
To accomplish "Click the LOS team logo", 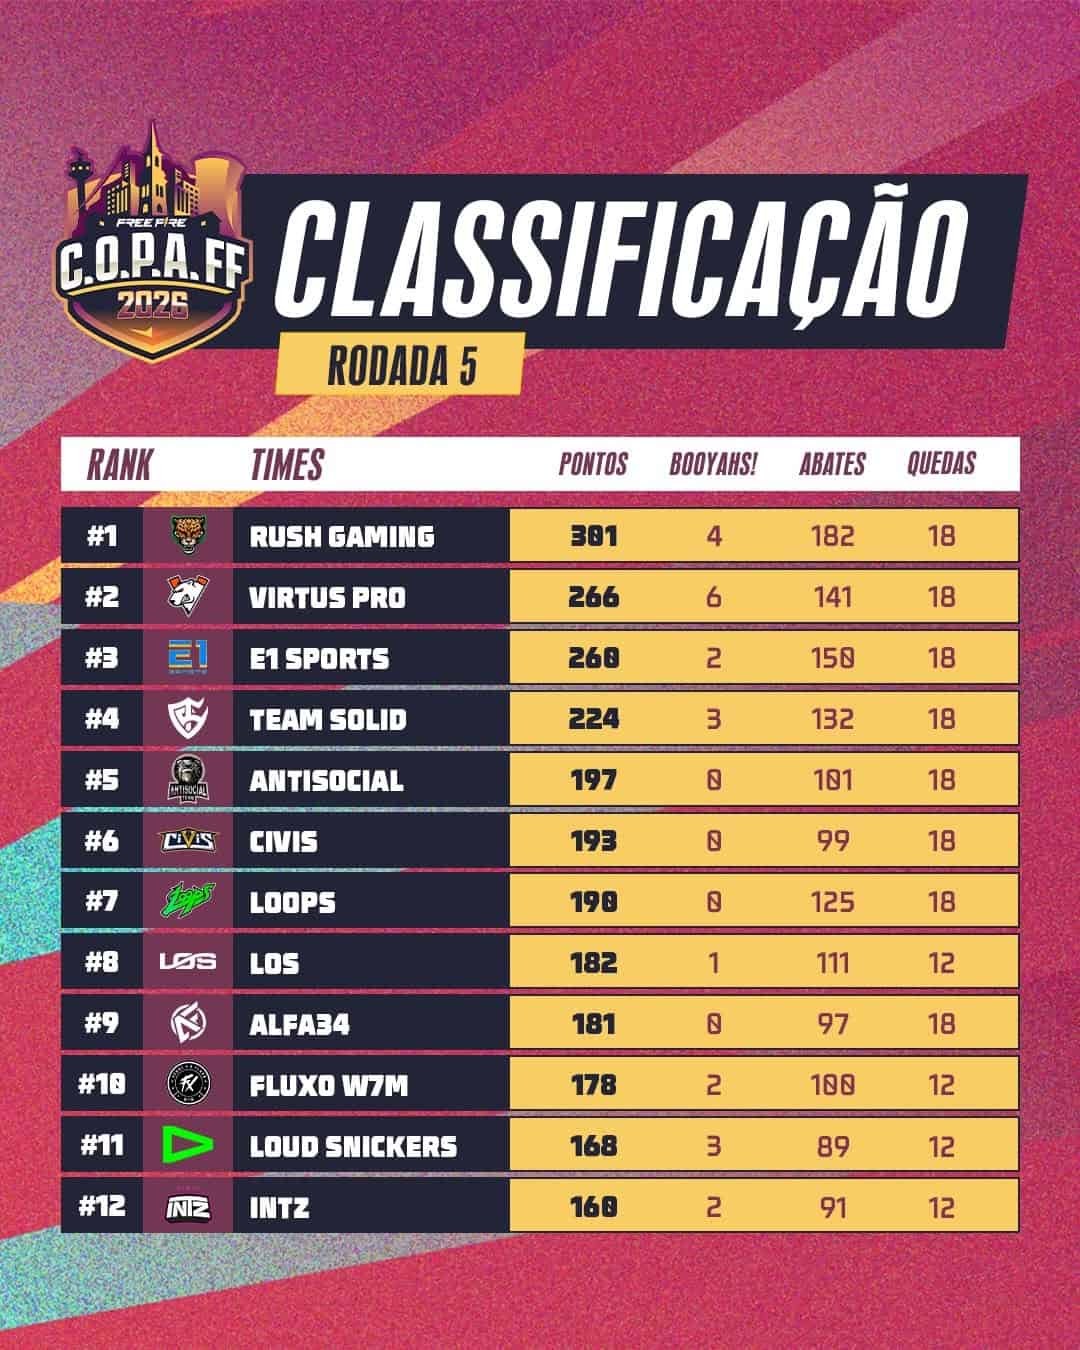I will click(187, 962).
